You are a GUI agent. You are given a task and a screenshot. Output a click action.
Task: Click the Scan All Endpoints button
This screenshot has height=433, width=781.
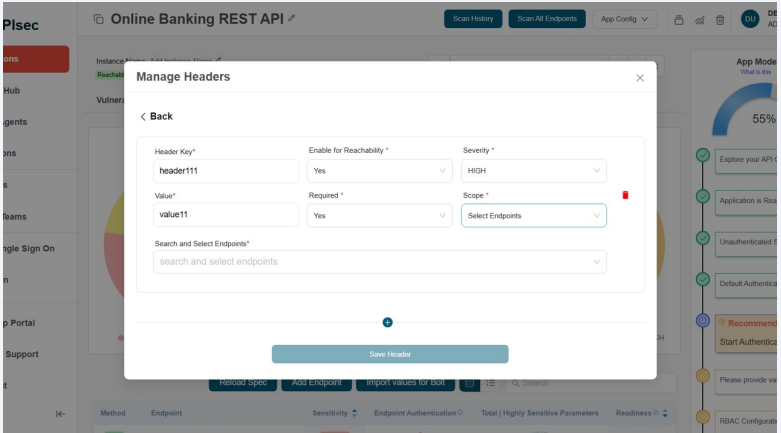point(546,19)
